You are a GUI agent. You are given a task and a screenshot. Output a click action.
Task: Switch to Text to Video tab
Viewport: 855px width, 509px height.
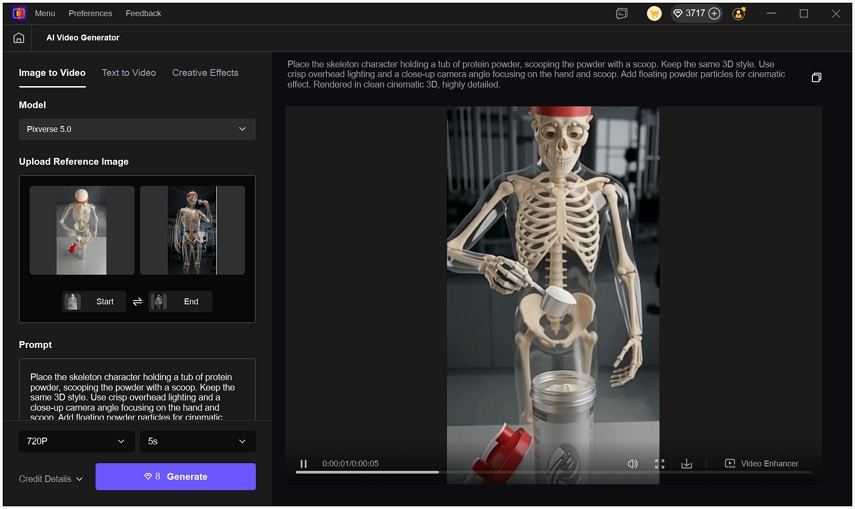tap(129, 73)
